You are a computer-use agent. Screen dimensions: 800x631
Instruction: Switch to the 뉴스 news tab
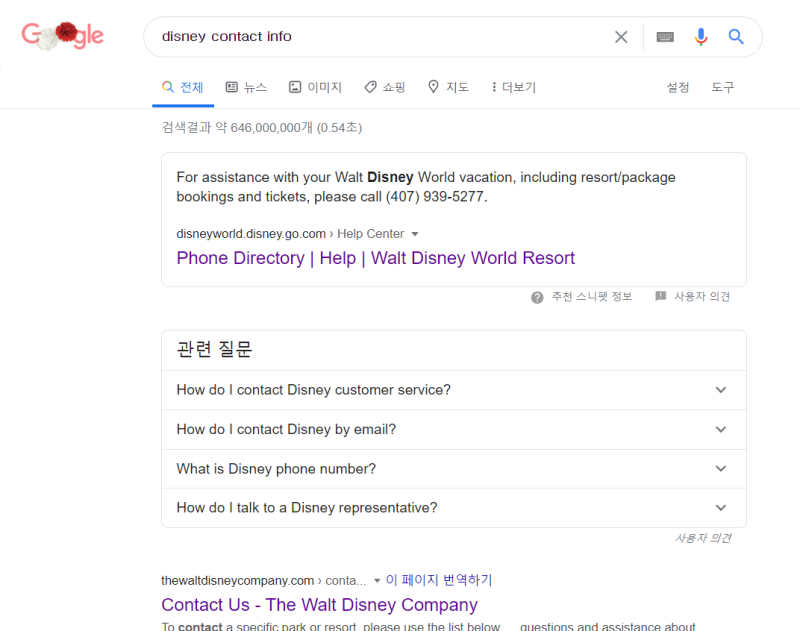coord(246,87)
